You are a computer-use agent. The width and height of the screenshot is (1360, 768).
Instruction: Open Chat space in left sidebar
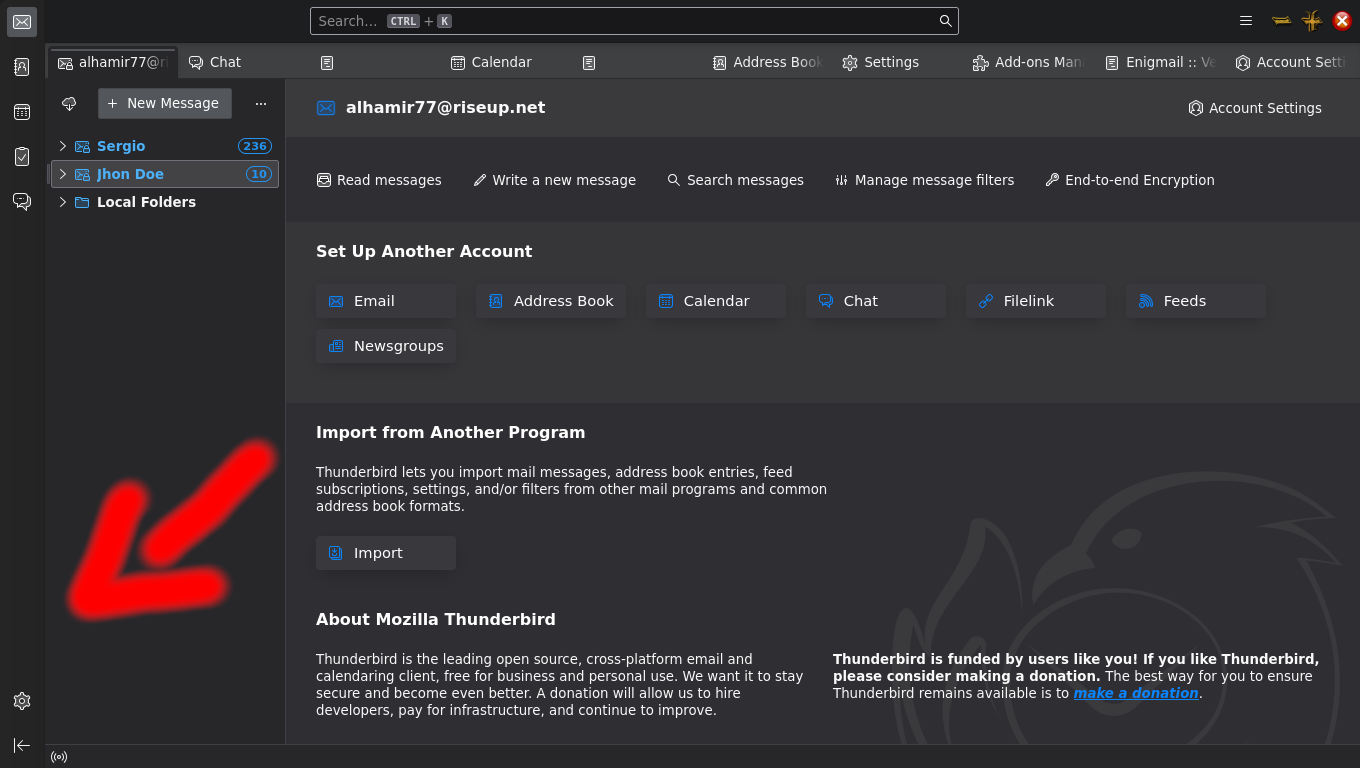(22, 202)
